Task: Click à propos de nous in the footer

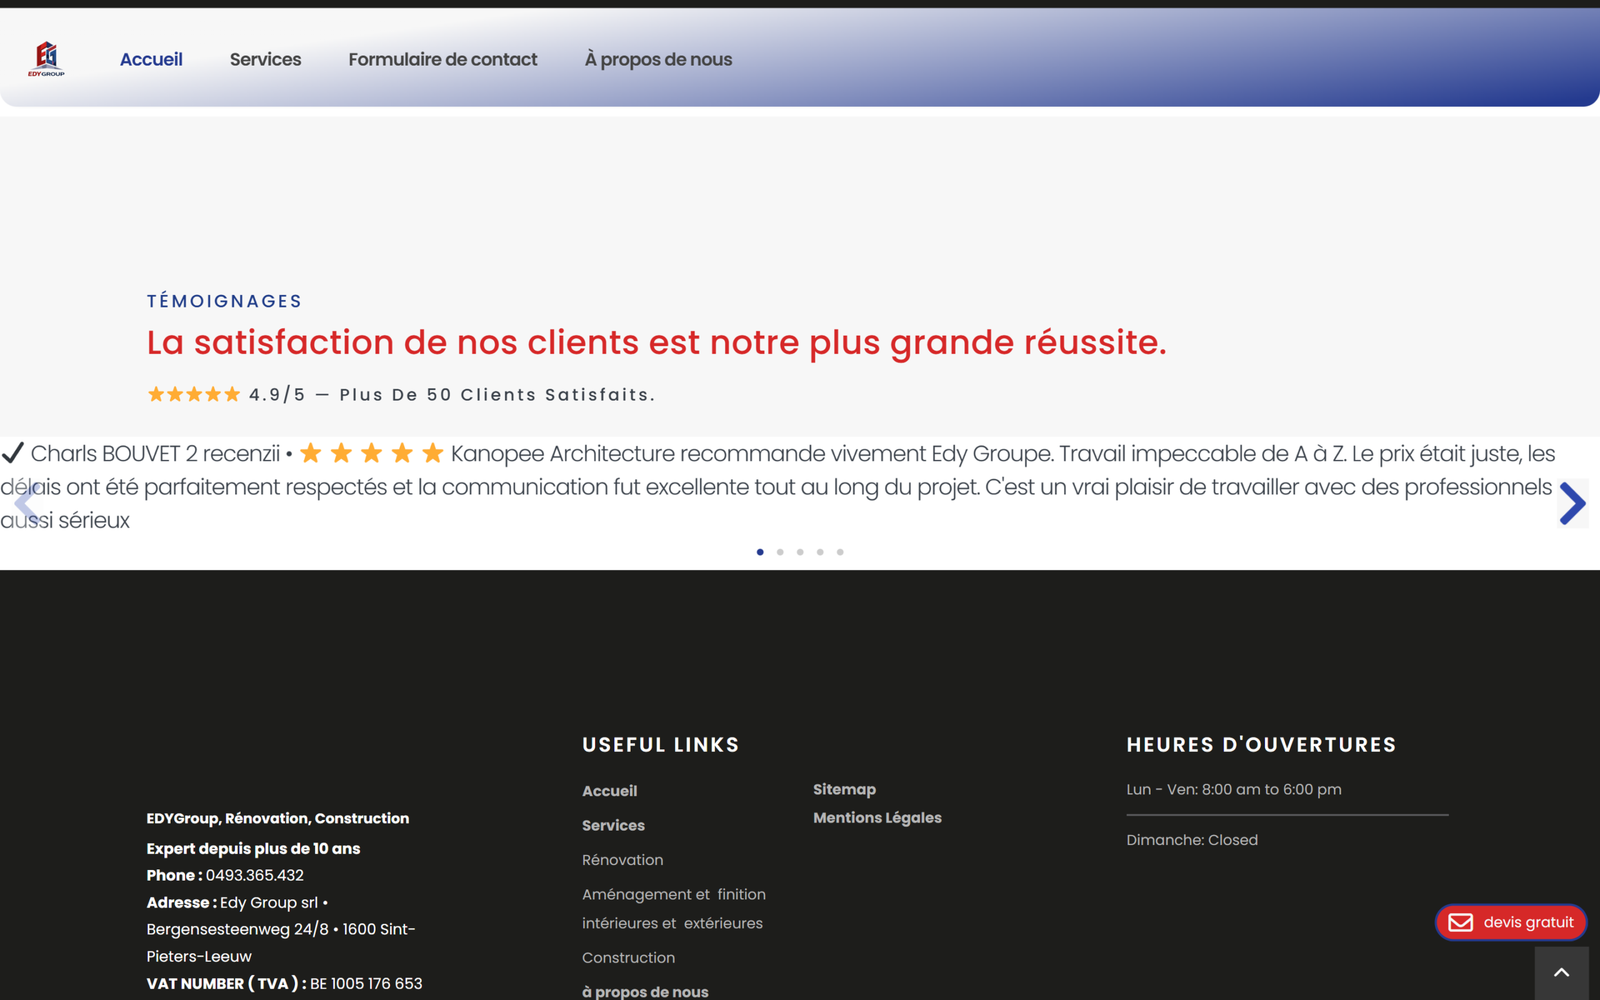Action: tap(645, 991)
